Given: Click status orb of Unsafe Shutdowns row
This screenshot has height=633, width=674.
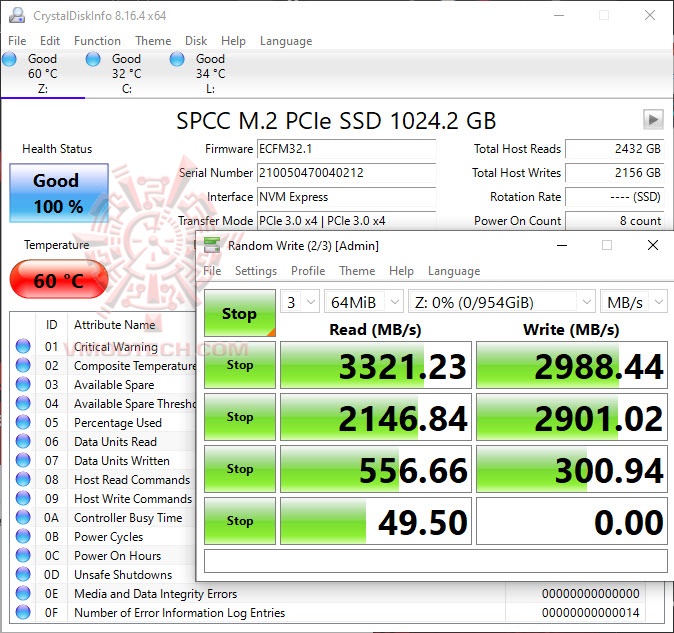Looking at the screenshot, I should click(x=23, y=574).
